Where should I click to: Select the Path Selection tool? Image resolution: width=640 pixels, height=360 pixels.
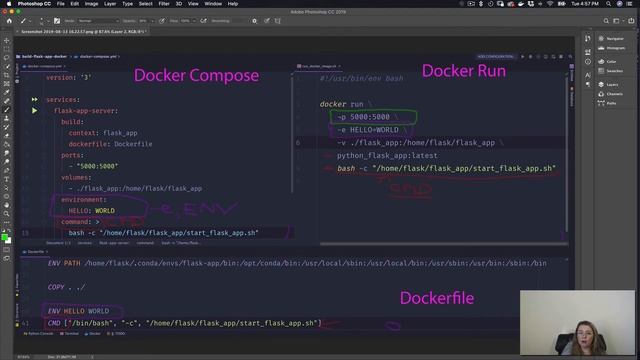coord(7,188)
